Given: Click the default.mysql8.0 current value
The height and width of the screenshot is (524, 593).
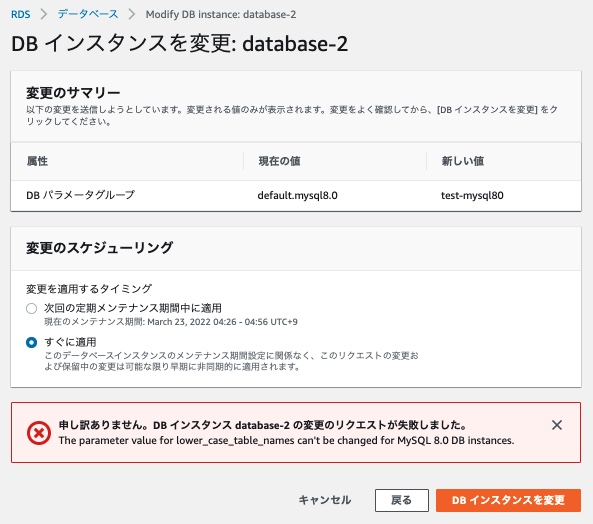Looking at the screenshot, I should 298,195.
